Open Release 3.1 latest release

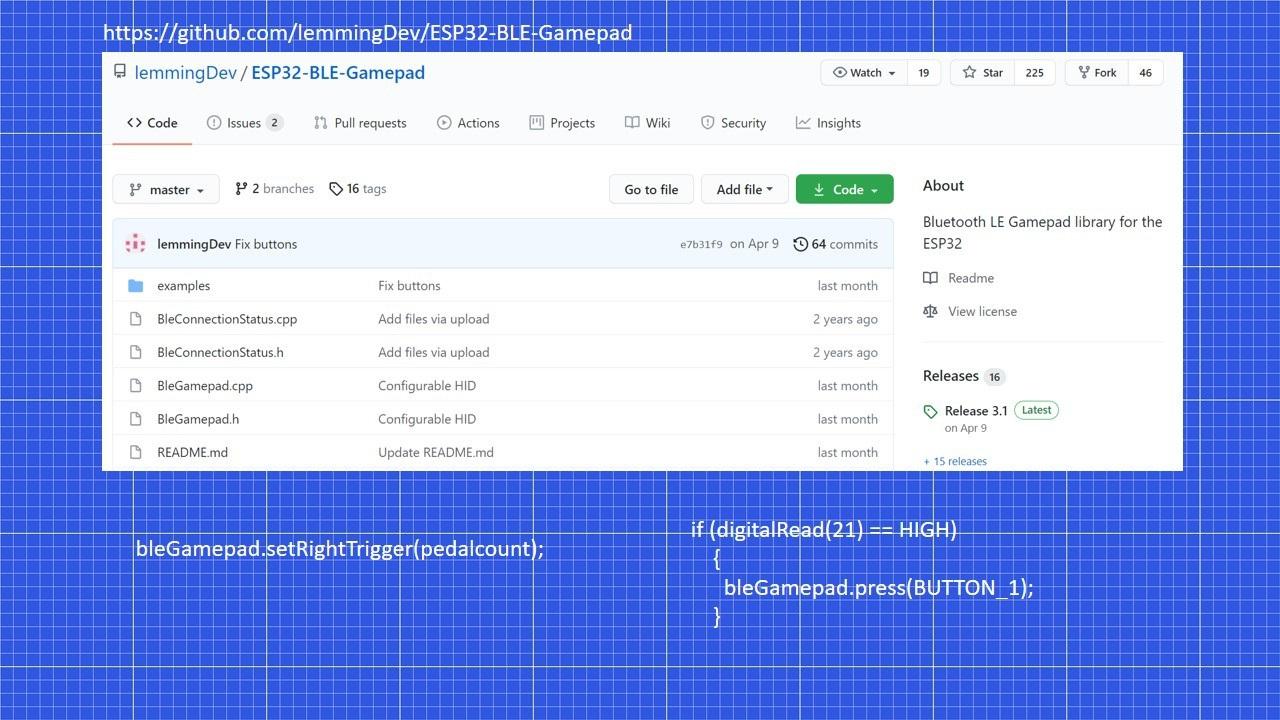pyautogui.click(x=976, y=410)
